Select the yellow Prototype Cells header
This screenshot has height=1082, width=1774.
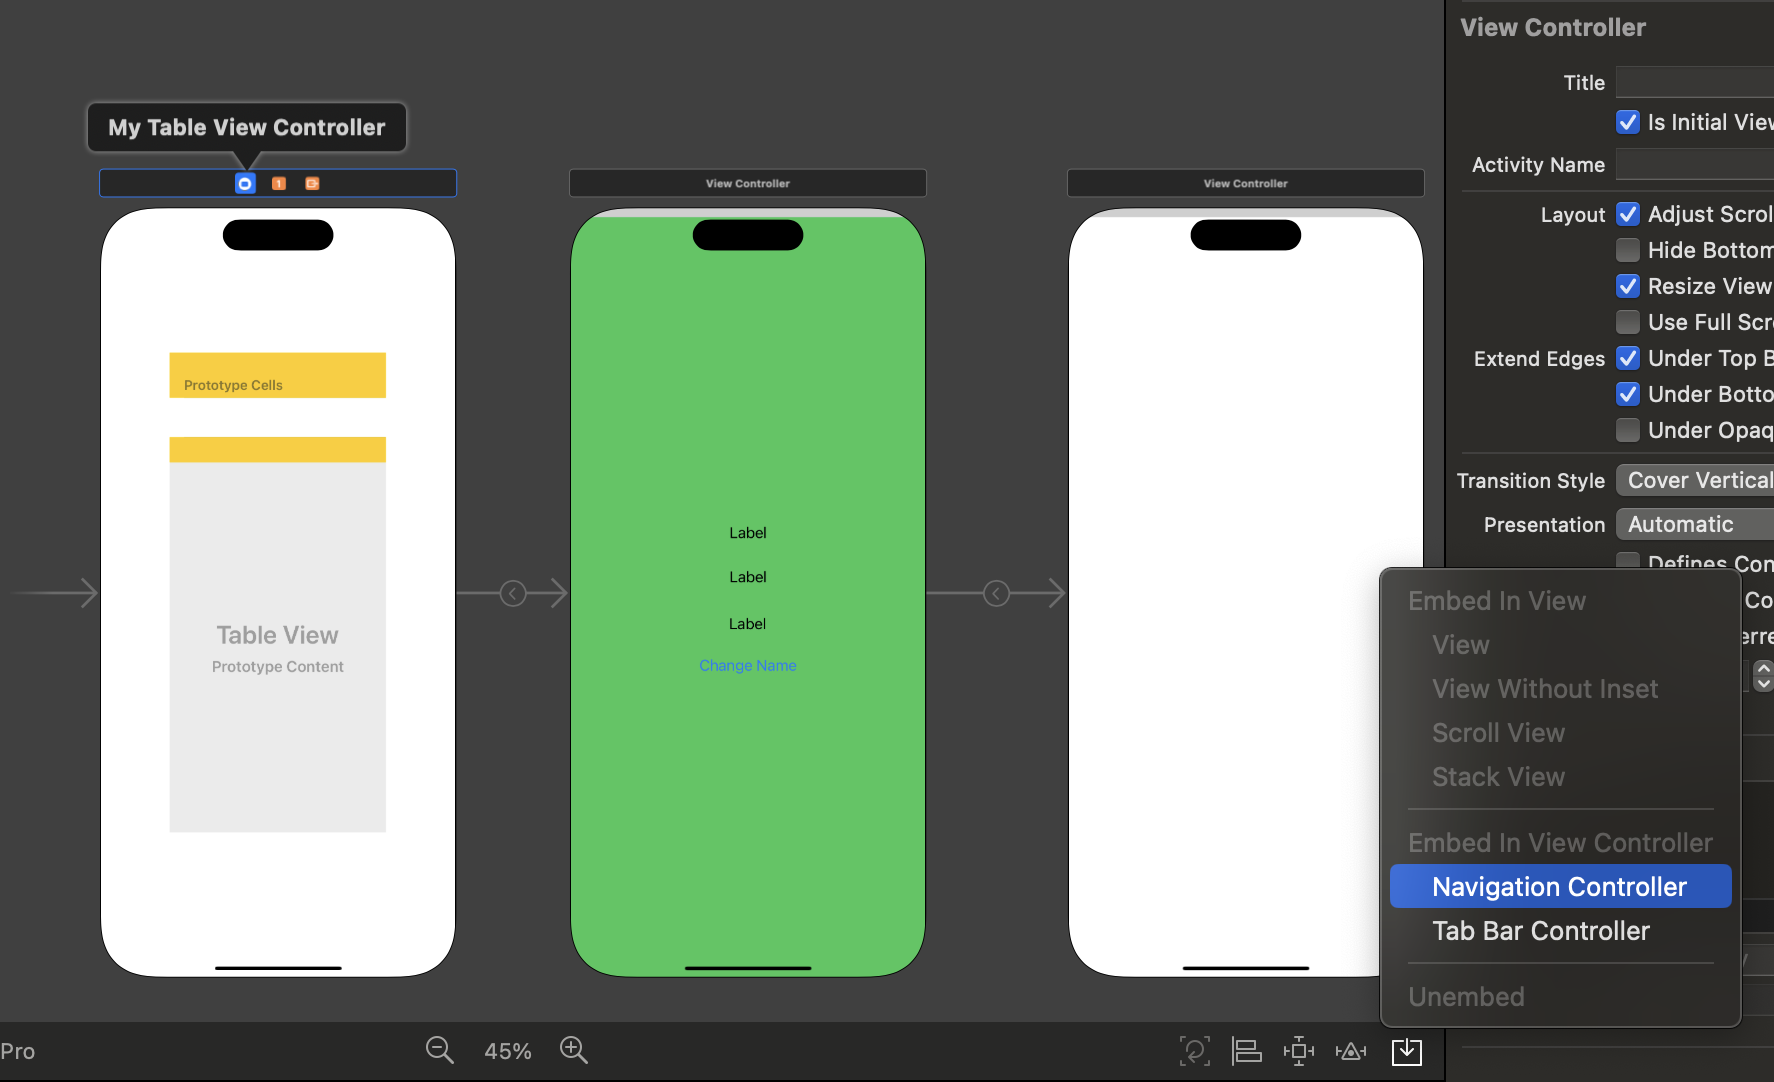[x=278, y=375]
